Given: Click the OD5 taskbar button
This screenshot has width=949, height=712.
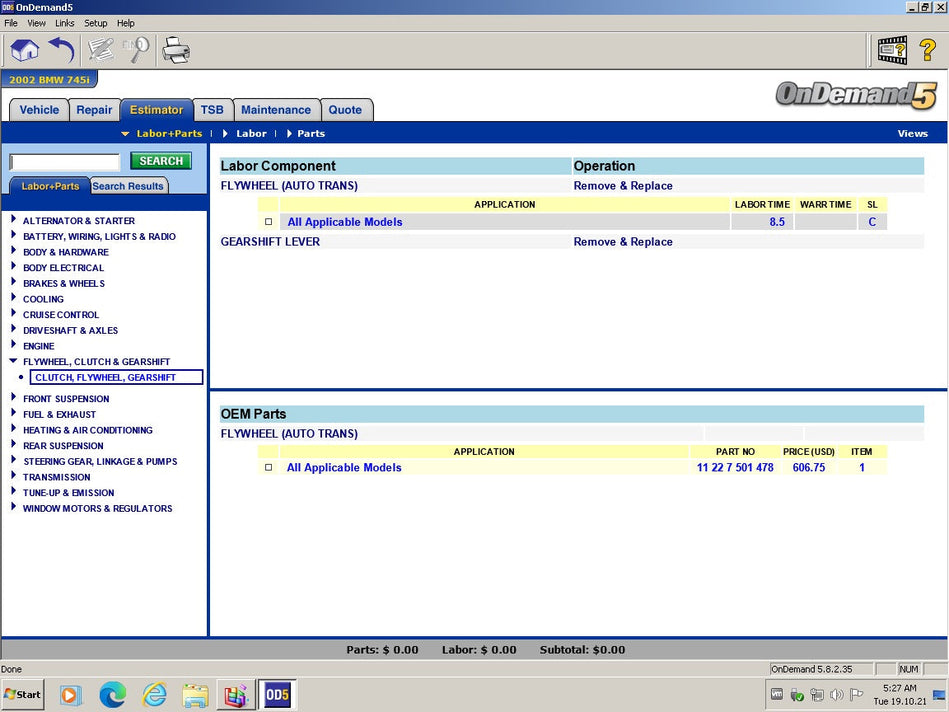Looking at the screenshot, I should pos(276,694).
